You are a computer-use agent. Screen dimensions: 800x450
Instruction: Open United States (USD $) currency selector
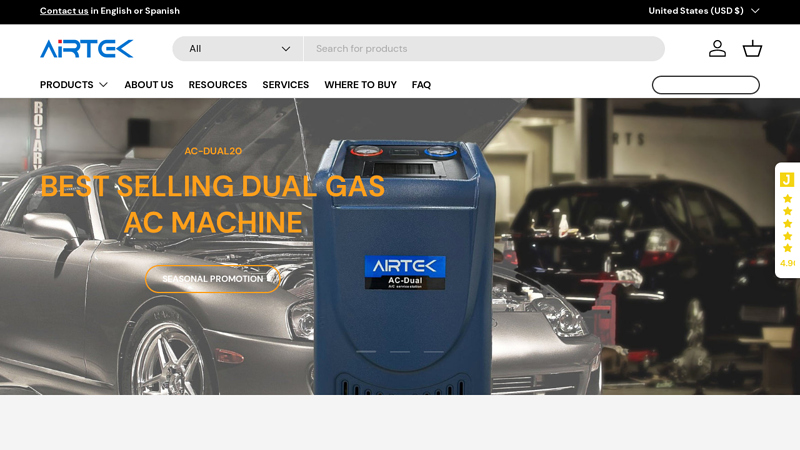tap(704, 11)
